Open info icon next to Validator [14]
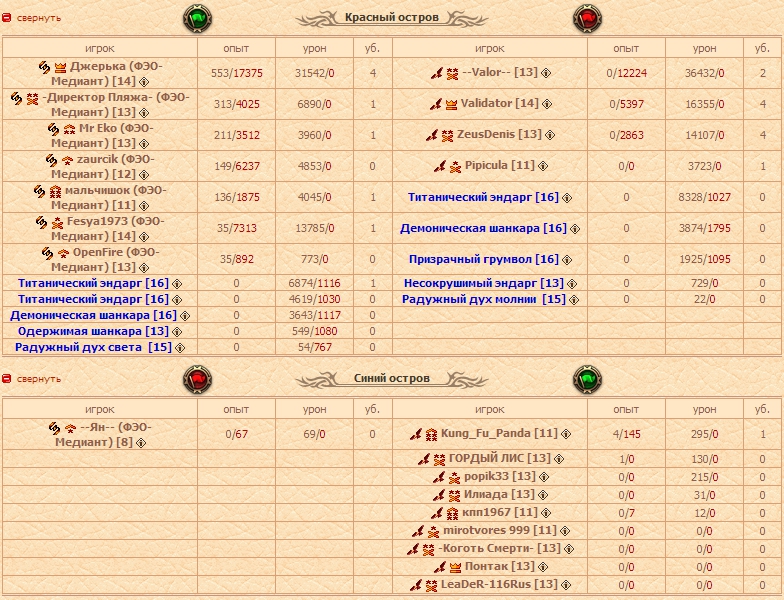The height and width of the screenshot is (600, 784). [x=549, y=104]
